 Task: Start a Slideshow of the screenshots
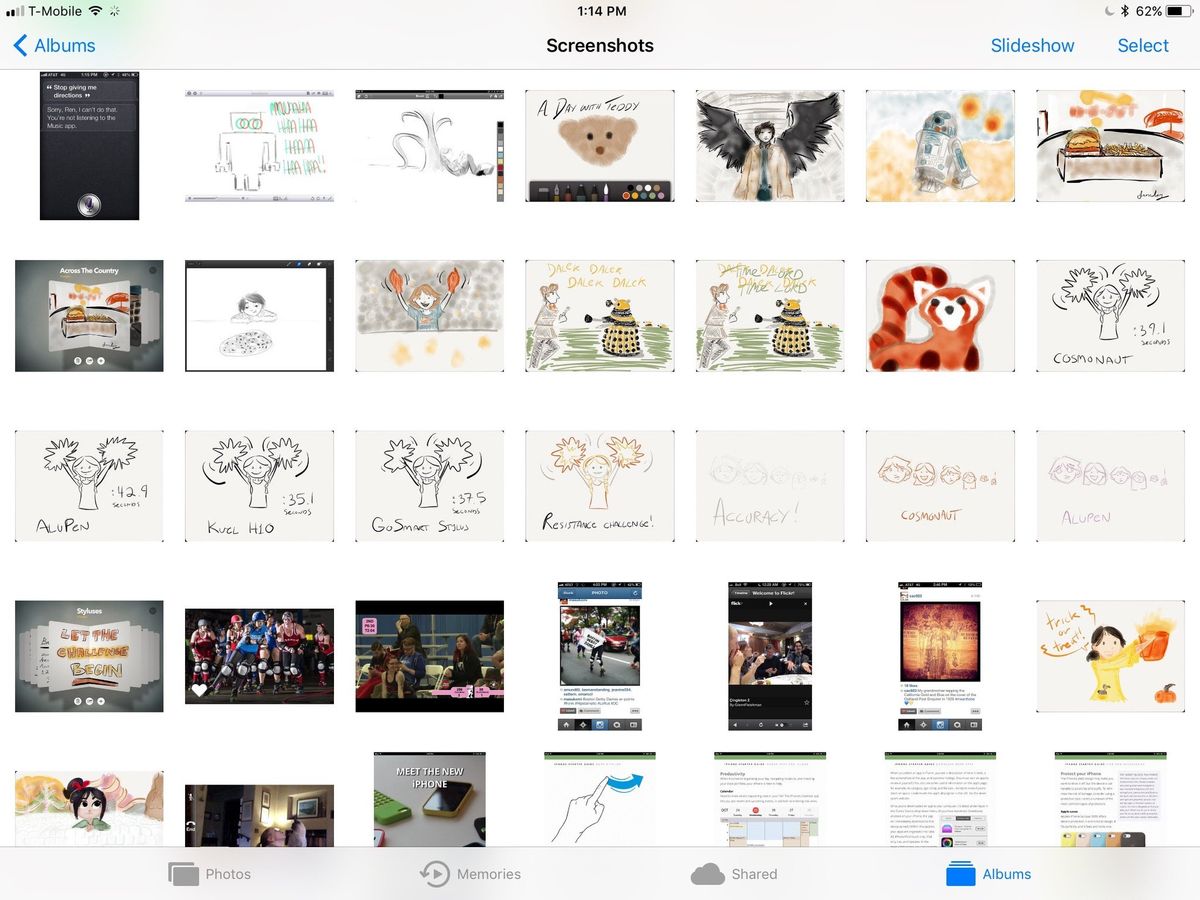point(1033,45)
